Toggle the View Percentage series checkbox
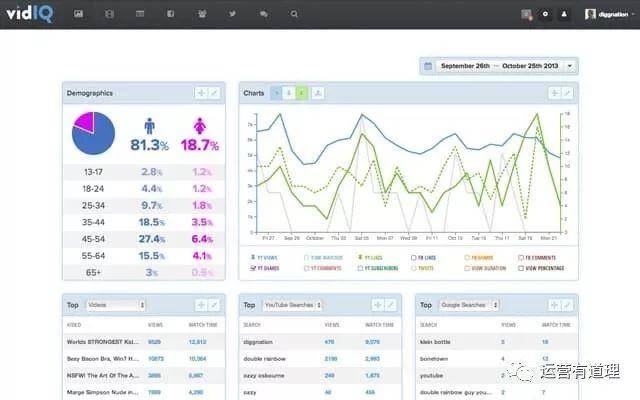 coord(521,268)
